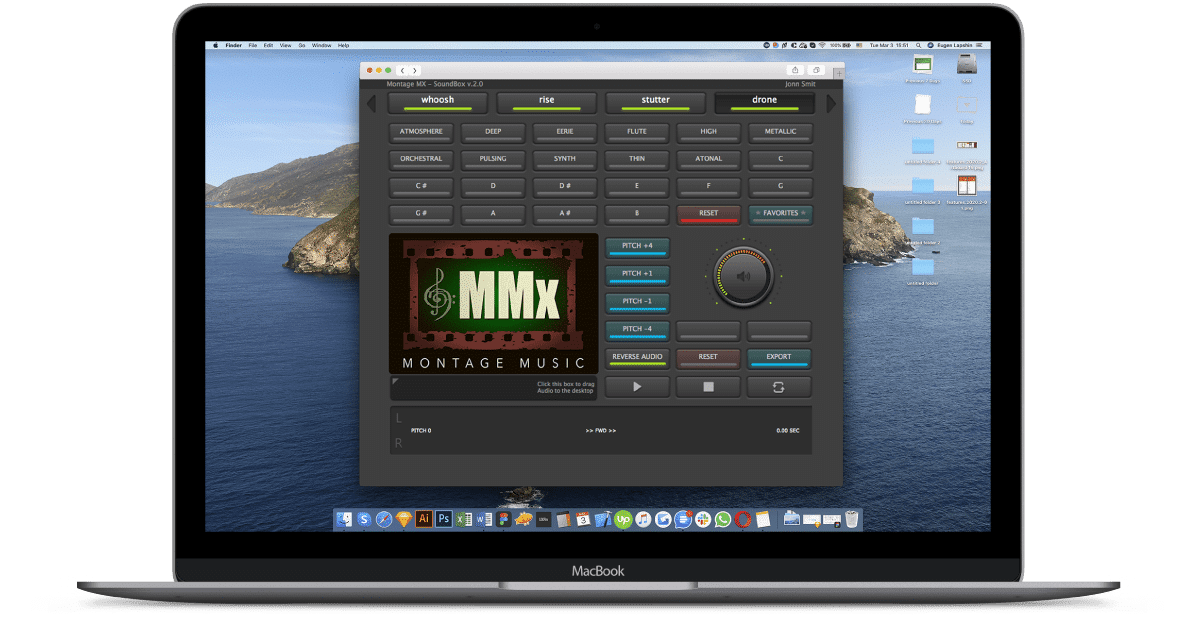
Task: Toggle REVERSE AUDIO
Action: 637,358
